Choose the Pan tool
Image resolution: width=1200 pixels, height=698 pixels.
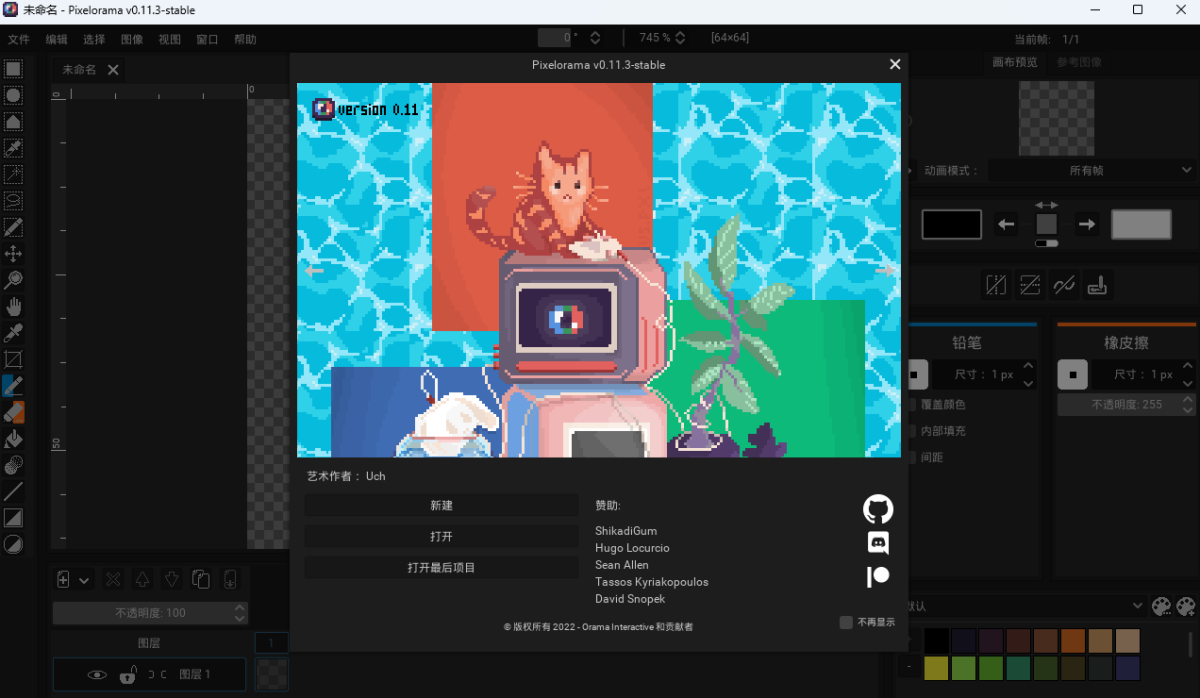[x=12, y=306]
